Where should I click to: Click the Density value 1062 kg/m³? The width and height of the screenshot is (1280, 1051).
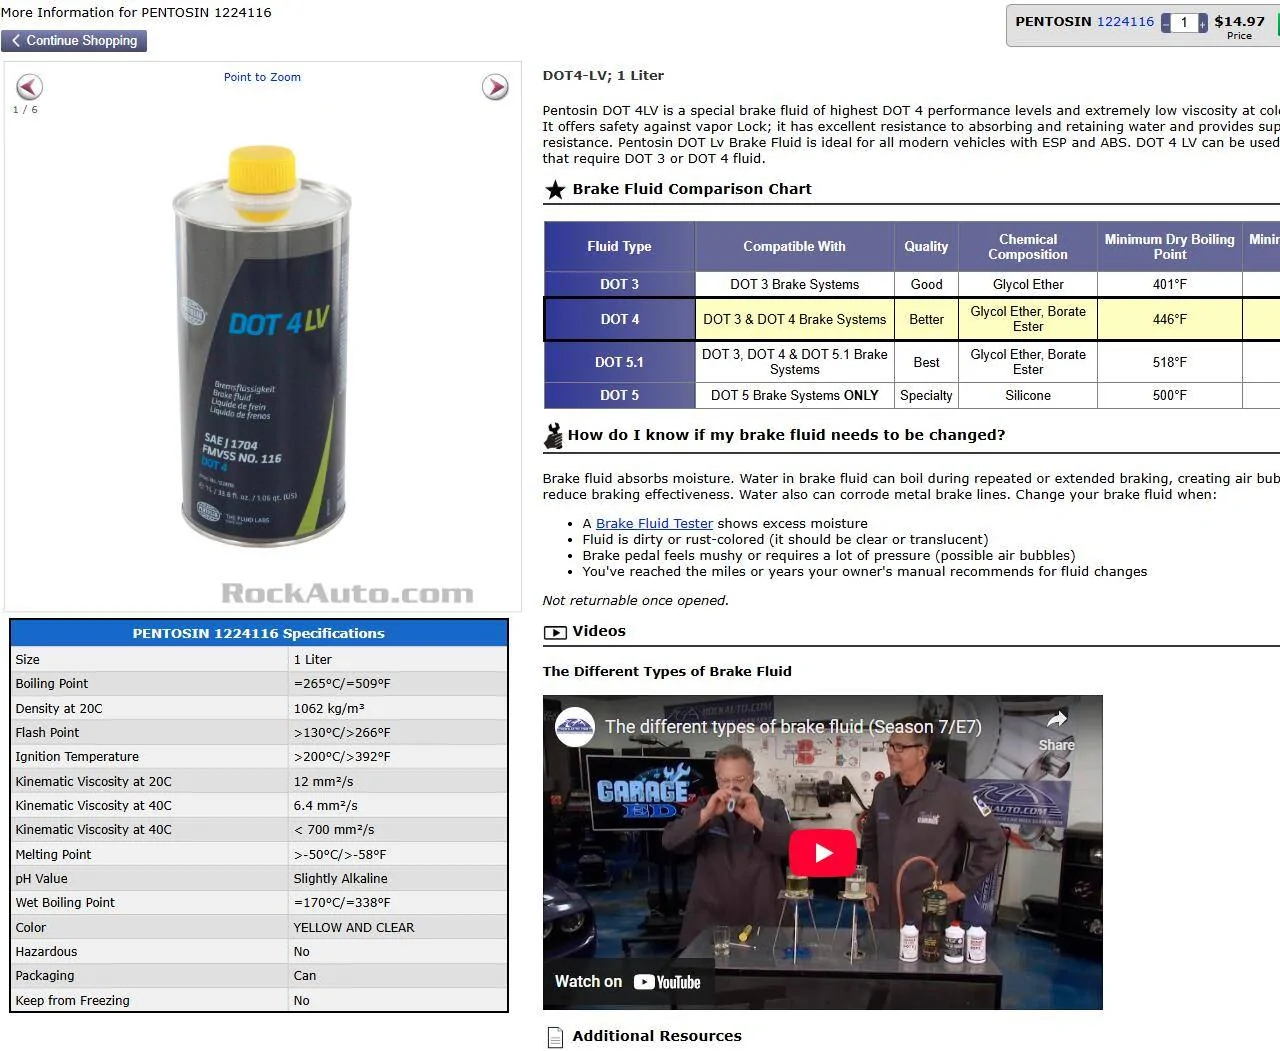click(x=329, y=708)
